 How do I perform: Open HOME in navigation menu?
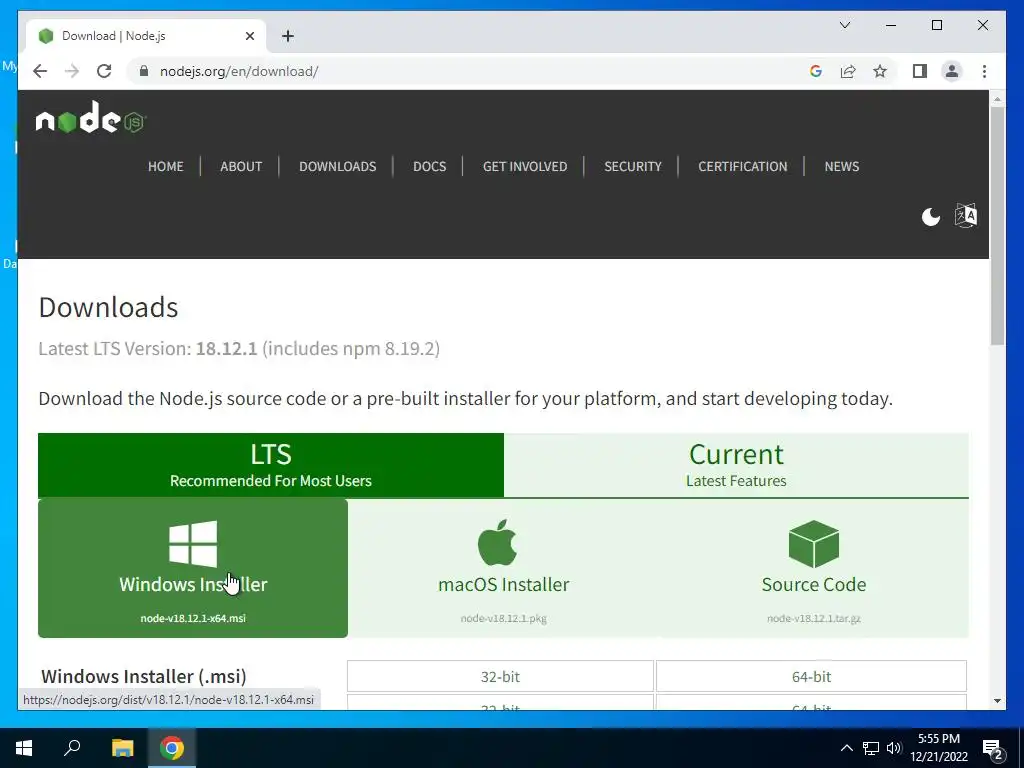point(166,167)
